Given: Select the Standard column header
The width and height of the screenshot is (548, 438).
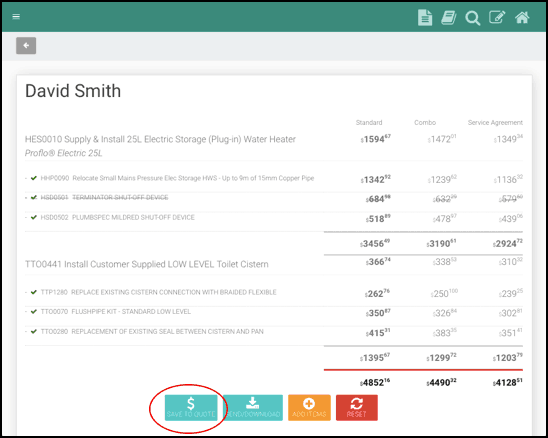Looking at the screenshot, I should pyautogui.click(x=369, y=122).
